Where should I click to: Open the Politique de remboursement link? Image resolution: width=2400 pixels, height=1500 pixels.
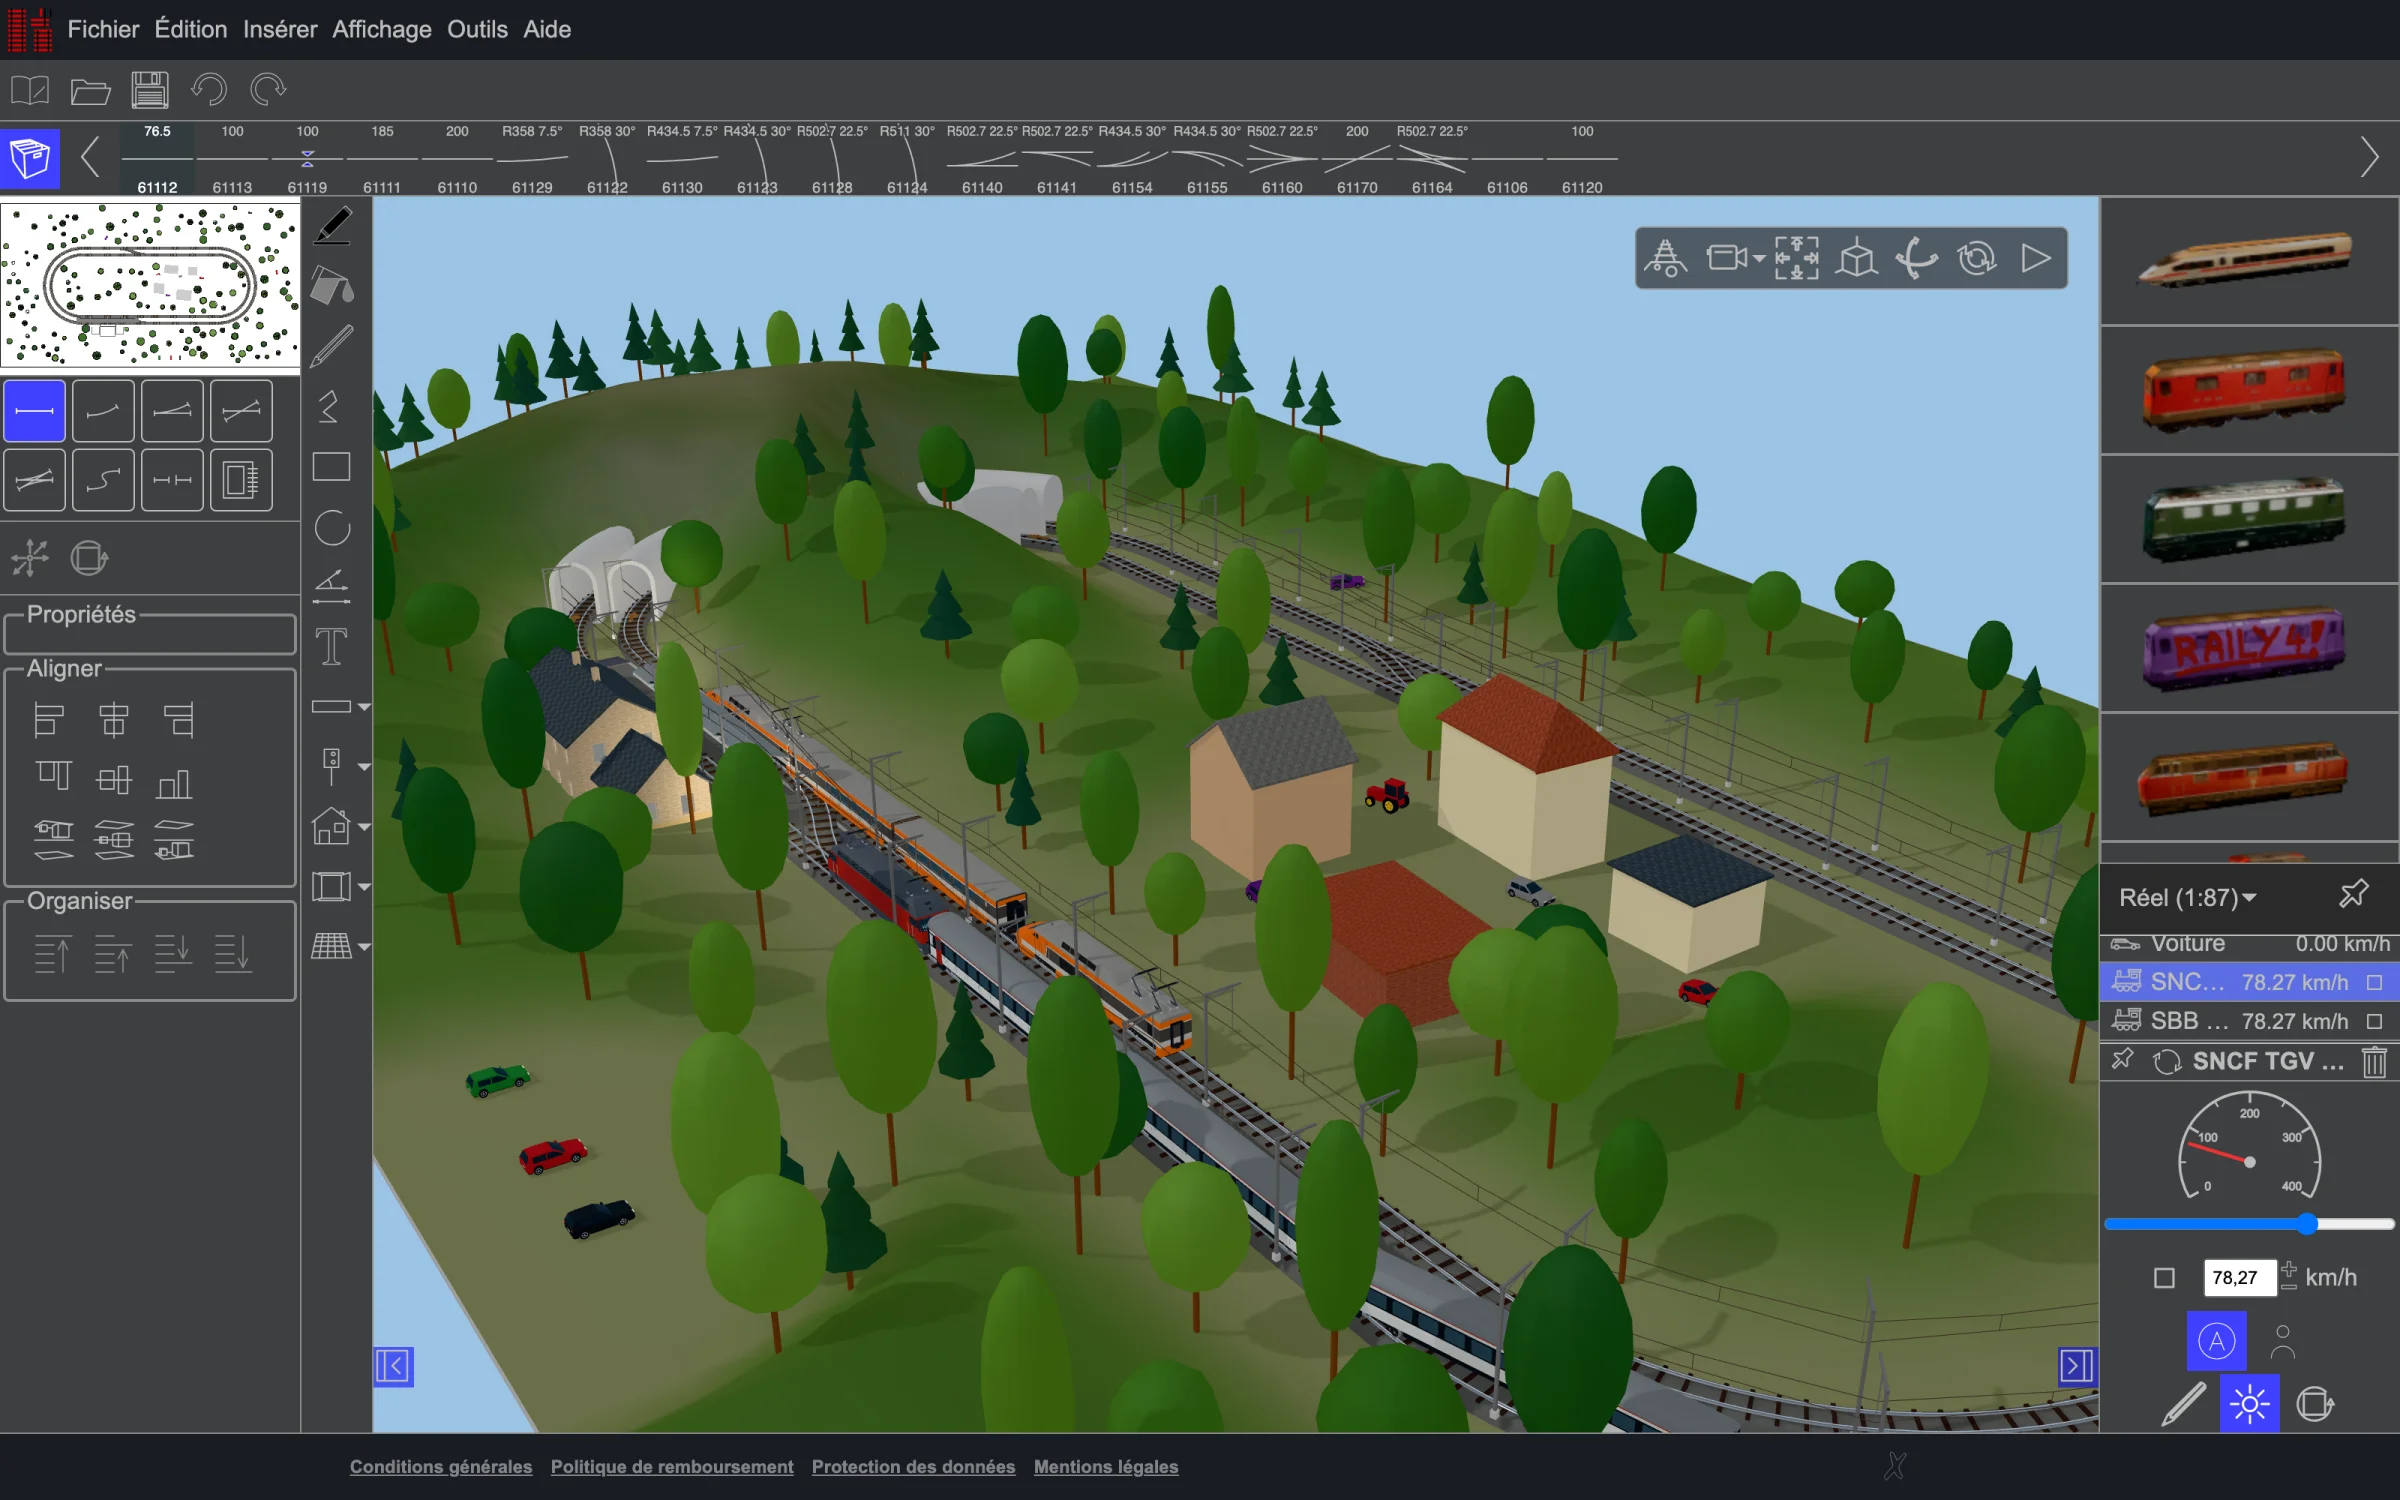pos(672,1466)
